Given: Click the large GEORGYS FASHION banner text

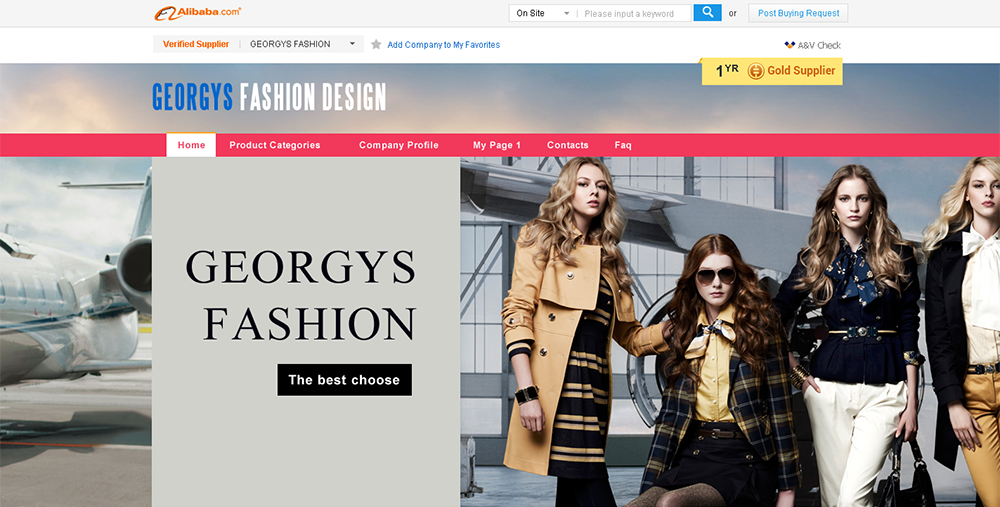Looking at the screenshot, I should coord(301,295).
